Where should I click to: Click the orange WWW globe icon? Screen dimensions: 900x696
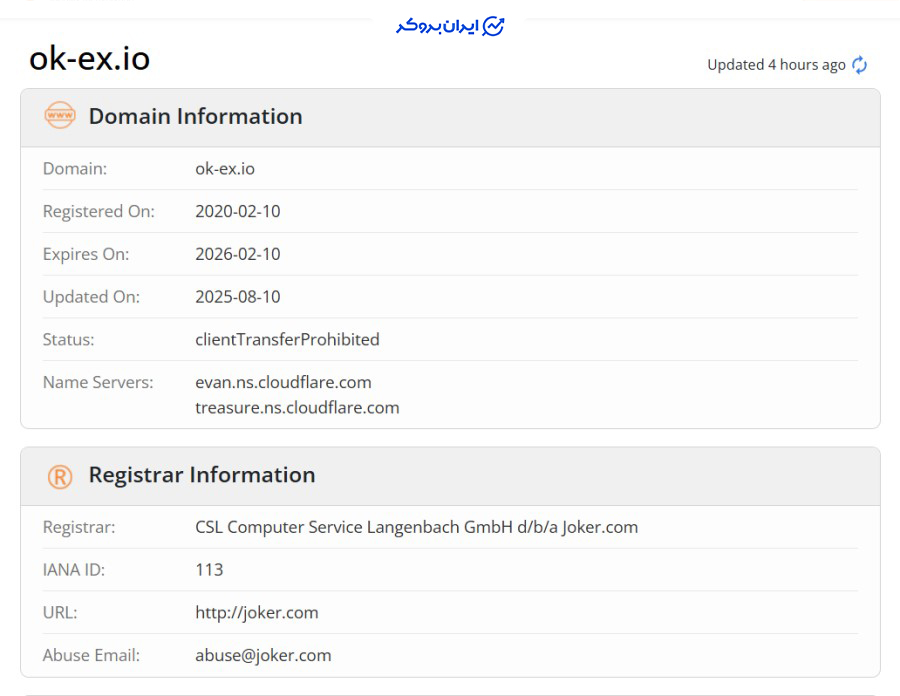60,116
